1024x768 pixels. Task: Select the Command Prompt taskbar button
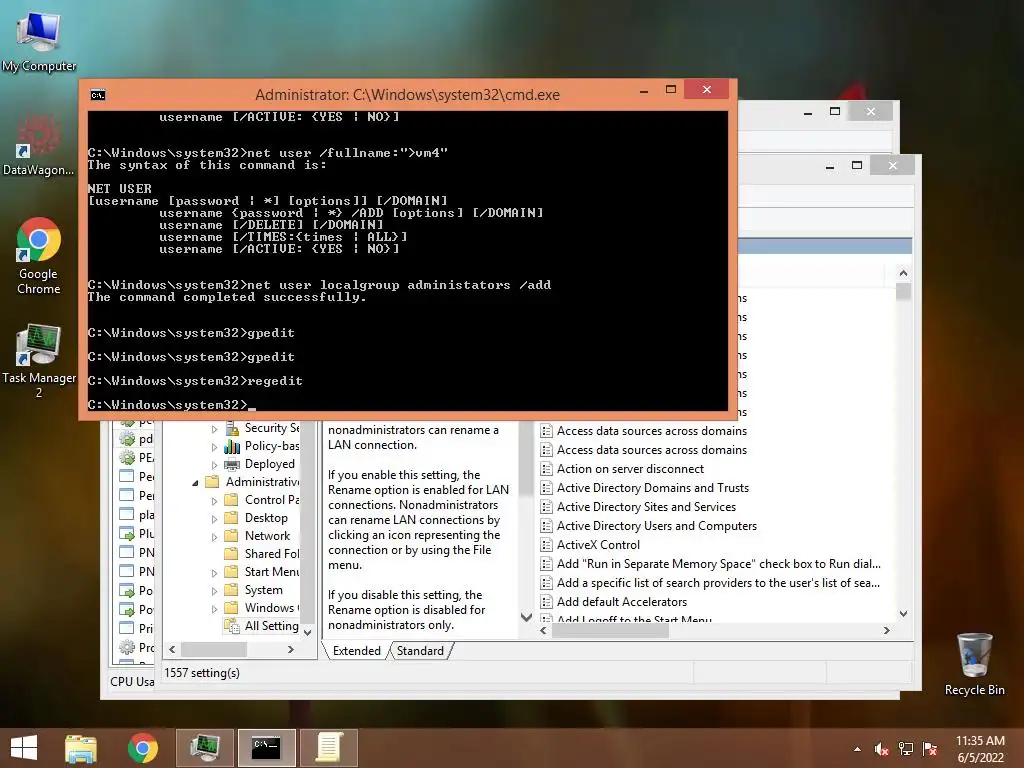tap(266, 748)
